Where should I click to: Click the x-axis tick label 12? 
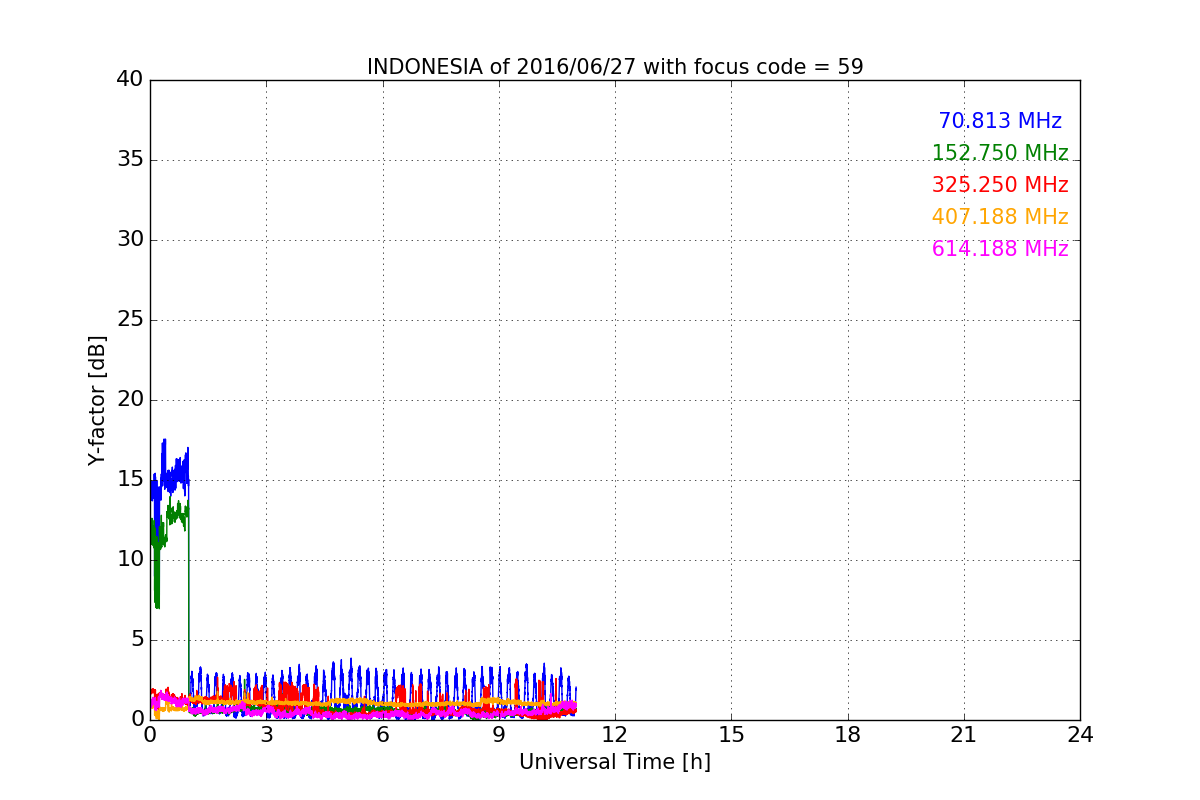(x=615, y=734)
